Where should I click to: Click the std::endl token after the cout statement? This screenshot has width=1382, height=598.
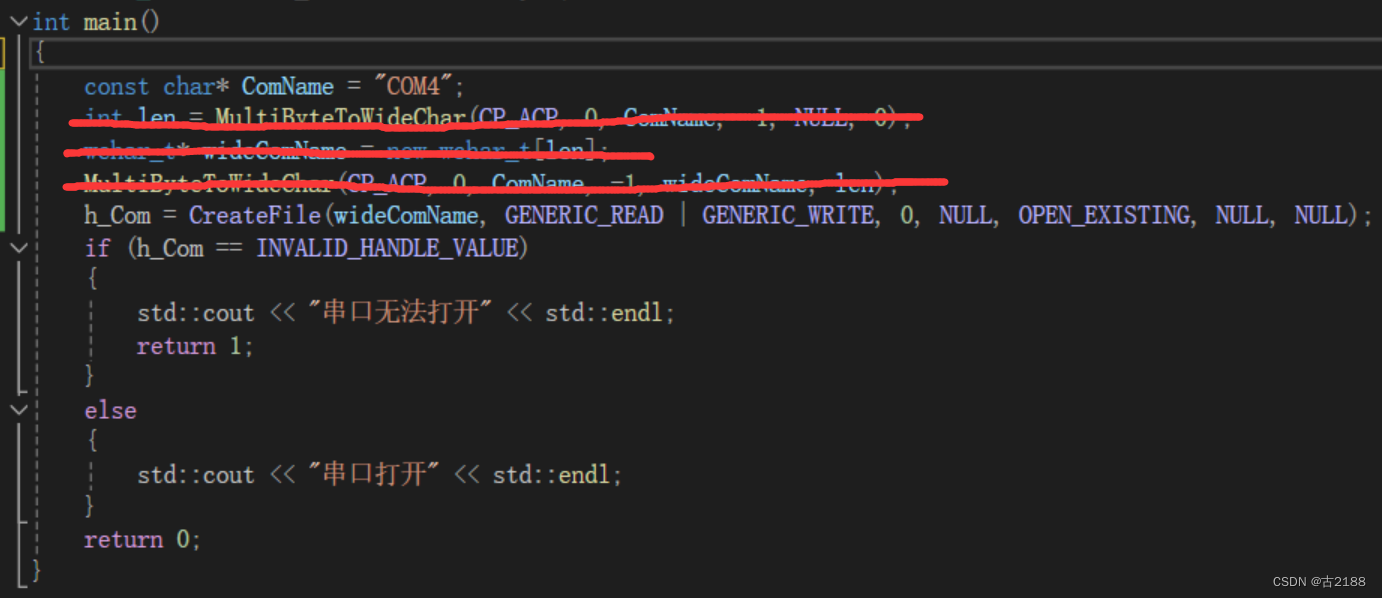click(605, 311)
